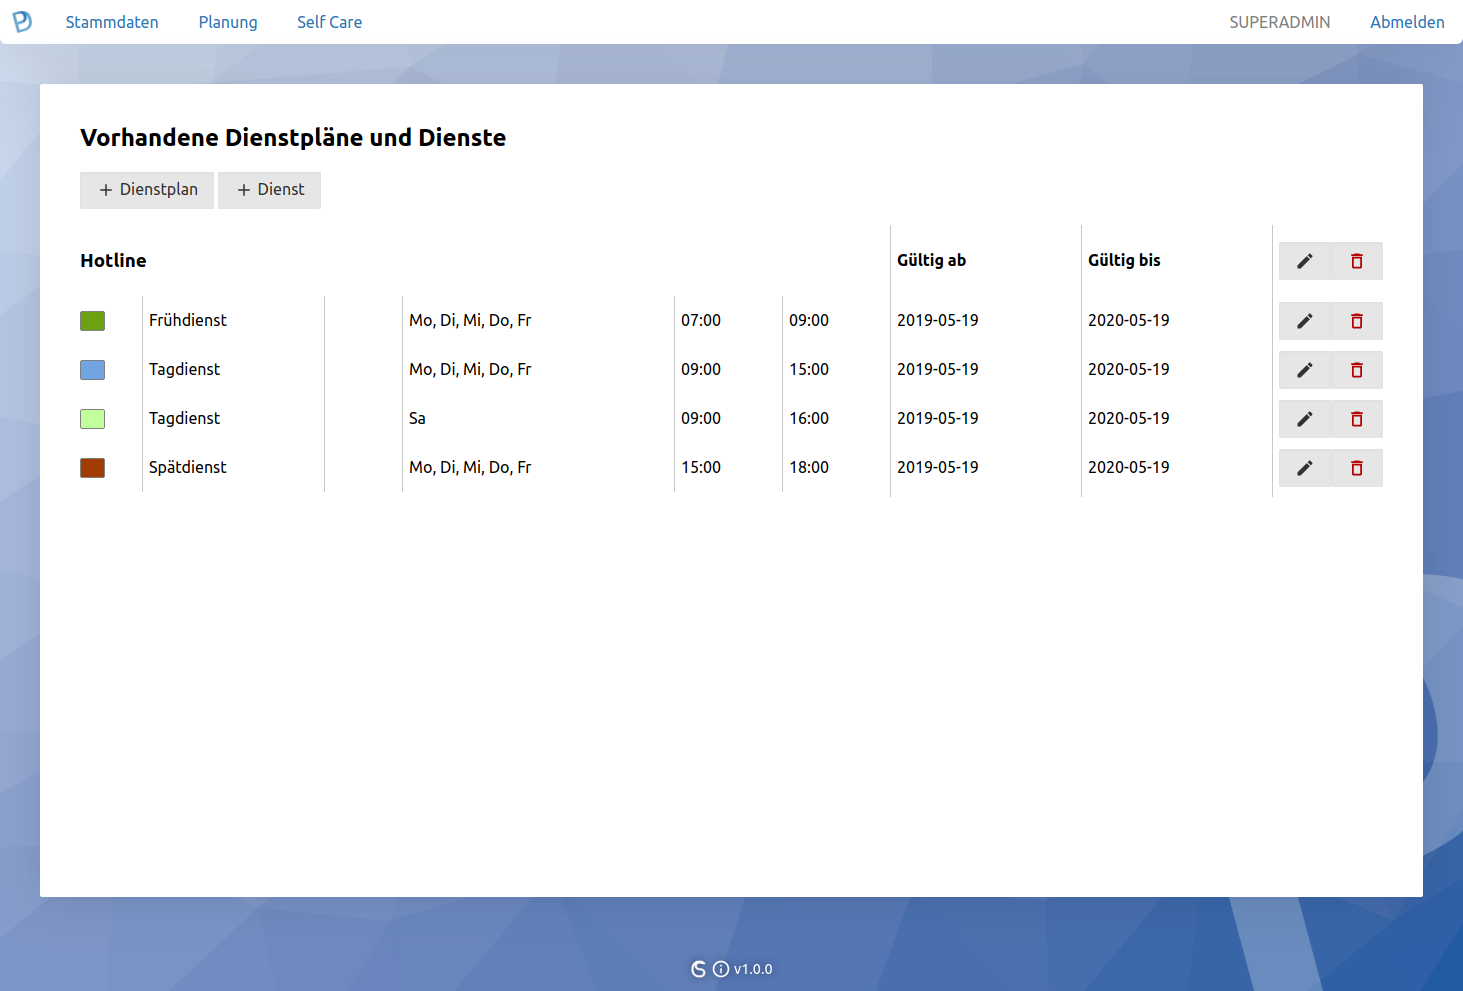Click the 'Vorhandene Dienstpläne und Dienste' heading
Viewport: 1463px width, 991px height.
(x=293, y=138)
